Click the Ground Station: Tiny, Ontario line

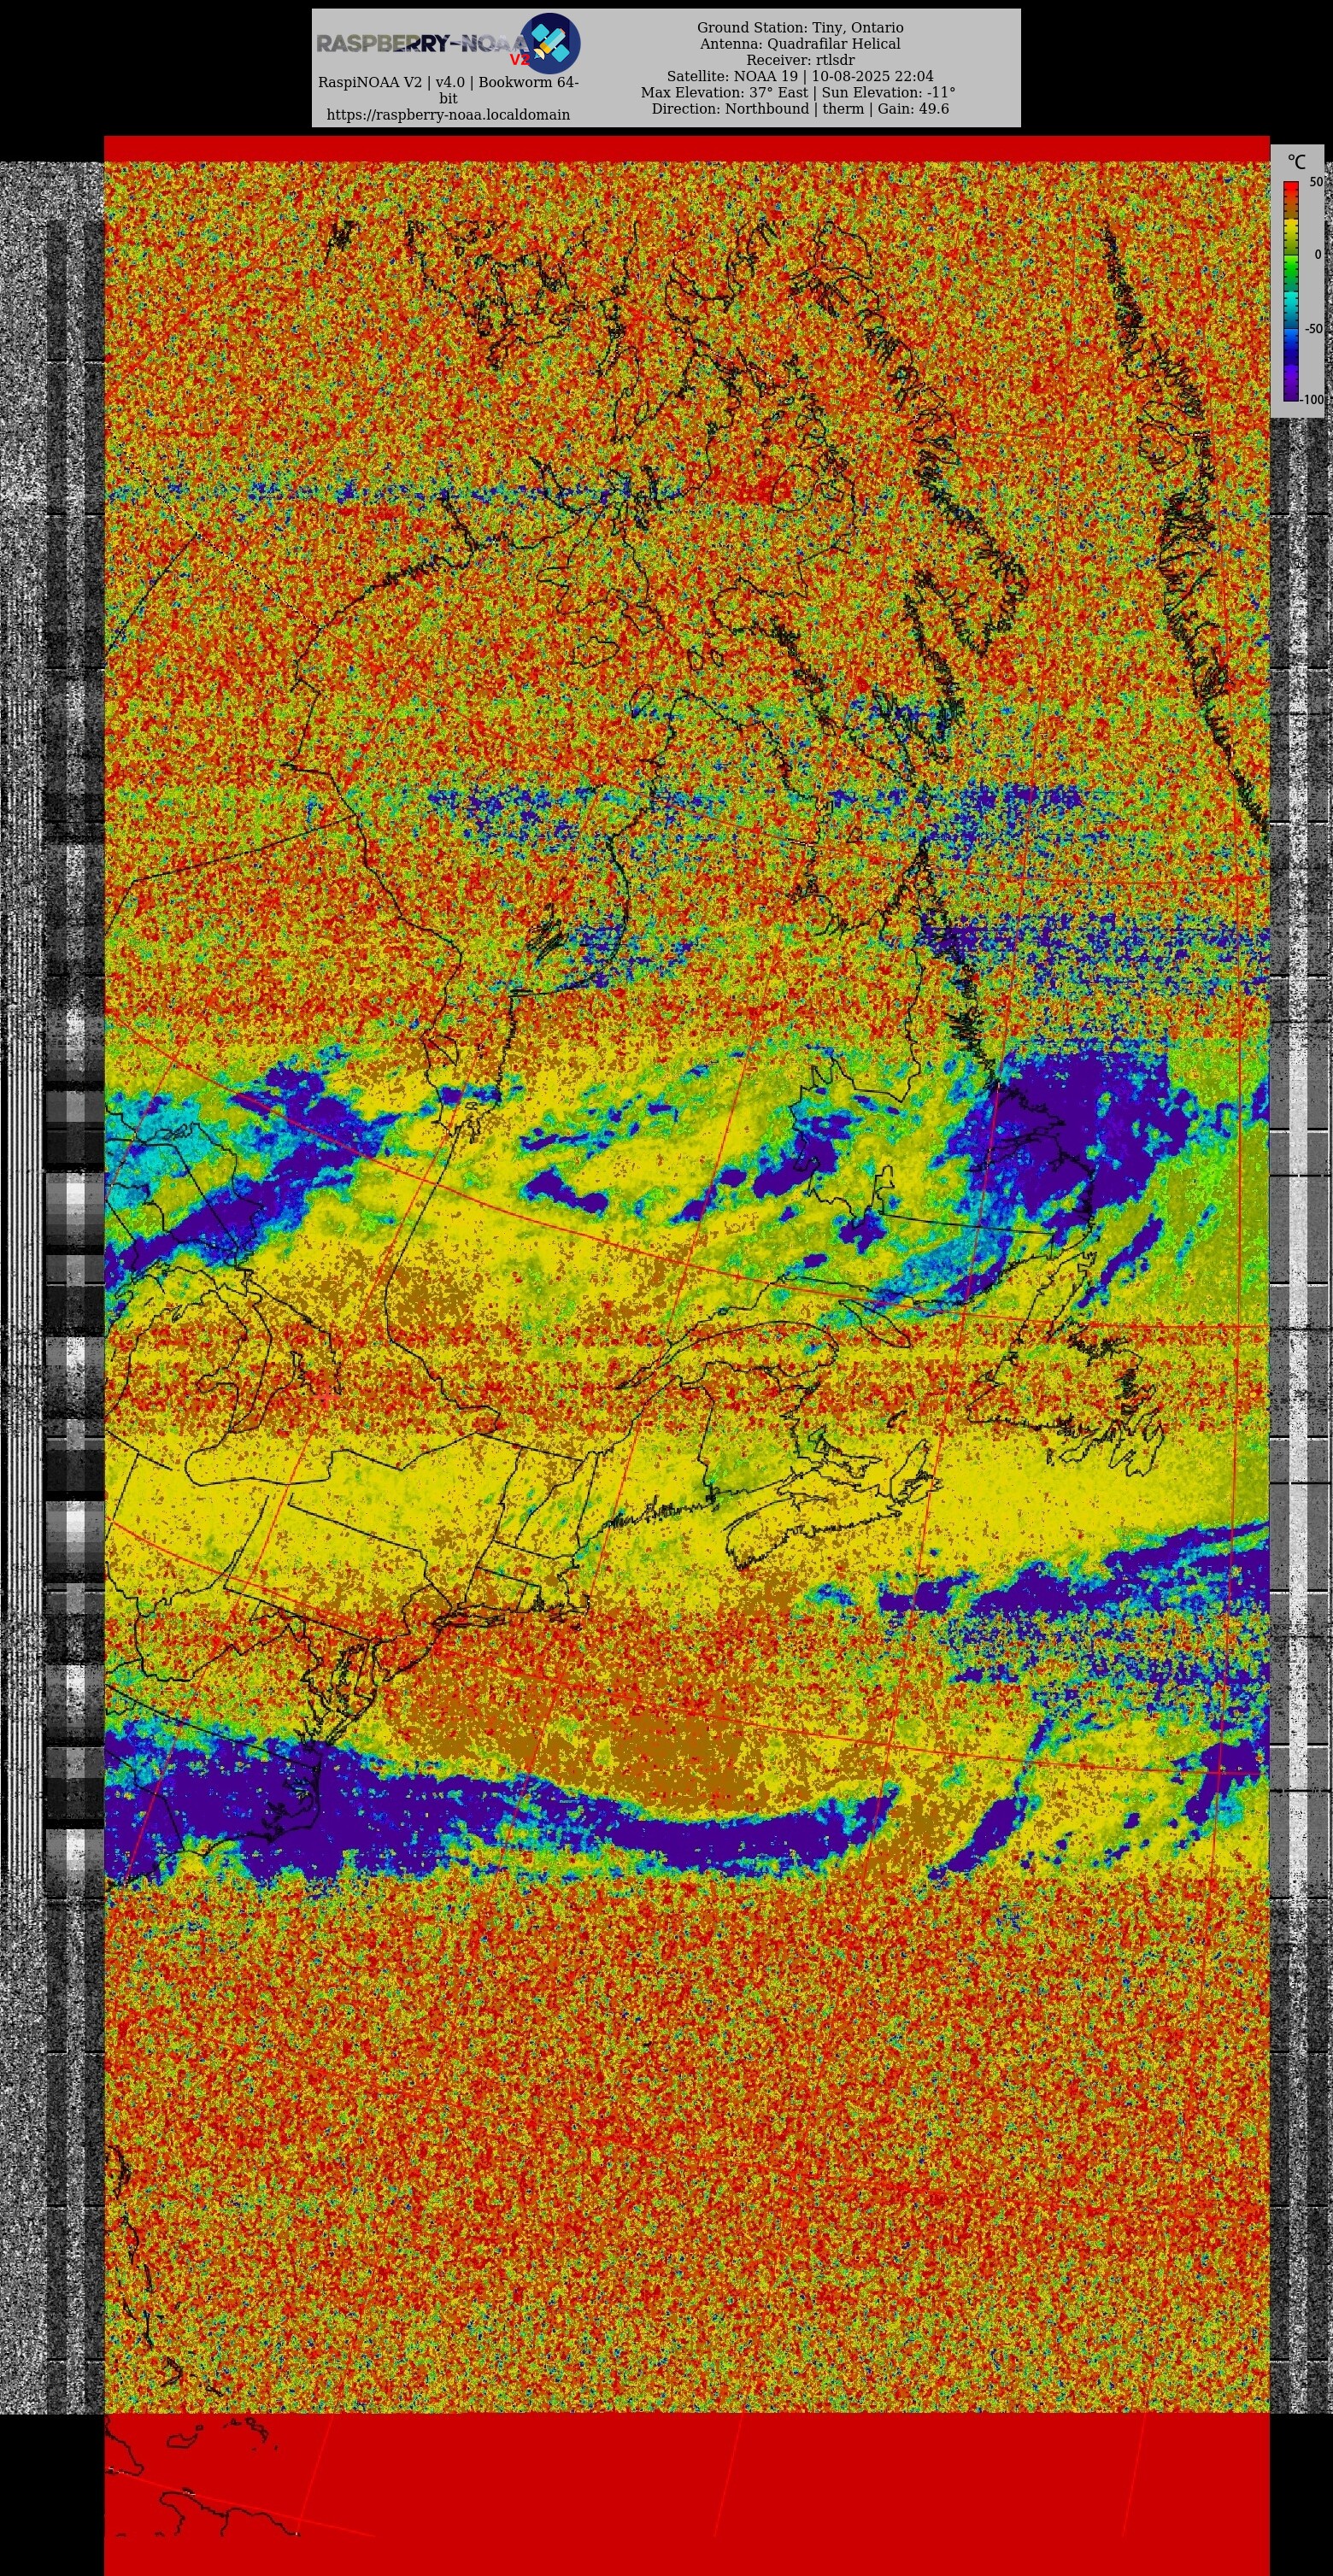(x=800, y=28)
